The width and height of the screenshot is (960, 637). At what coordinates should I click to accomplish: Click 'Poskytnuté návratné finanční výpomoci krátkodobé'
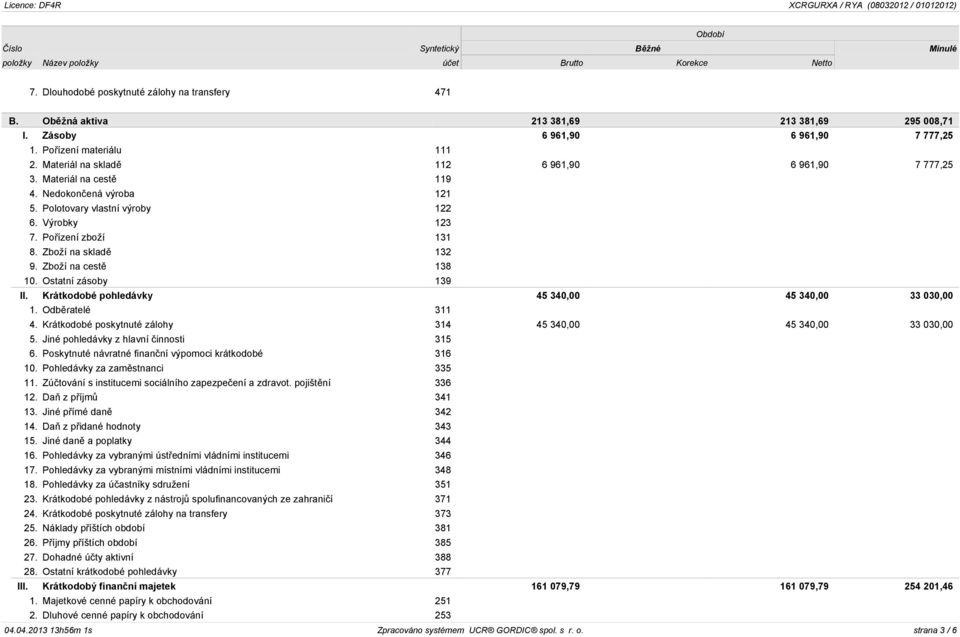point(152,353)
